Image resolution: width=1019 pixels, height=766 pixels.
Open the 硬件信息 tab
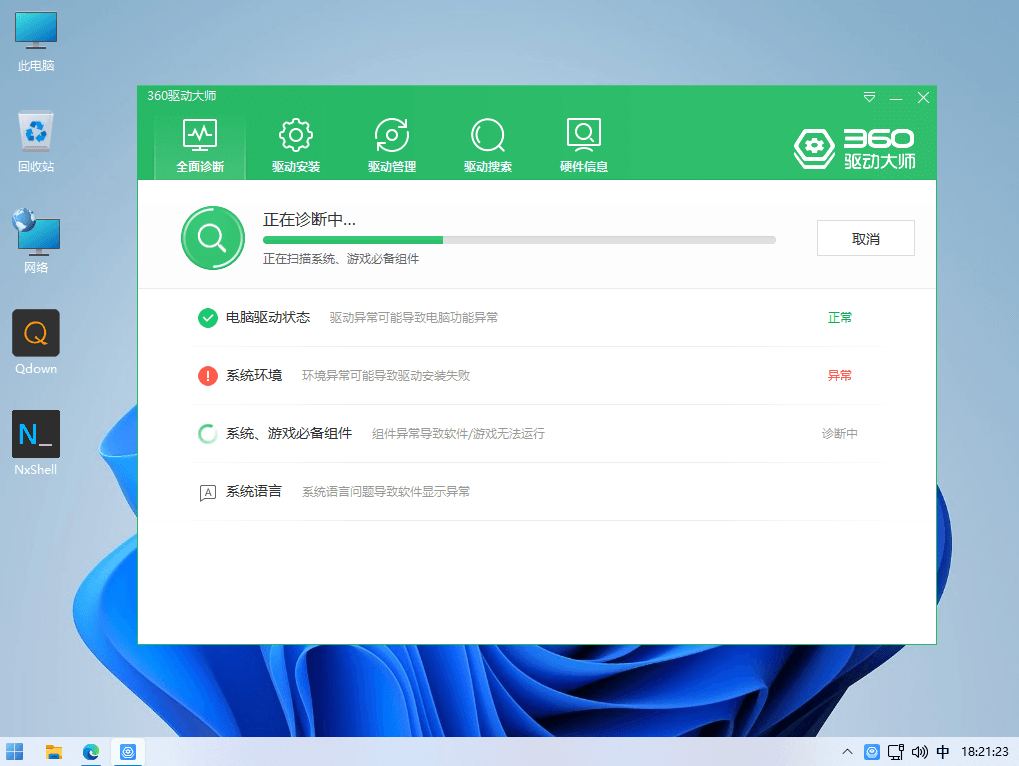click(x=584, y=146)
